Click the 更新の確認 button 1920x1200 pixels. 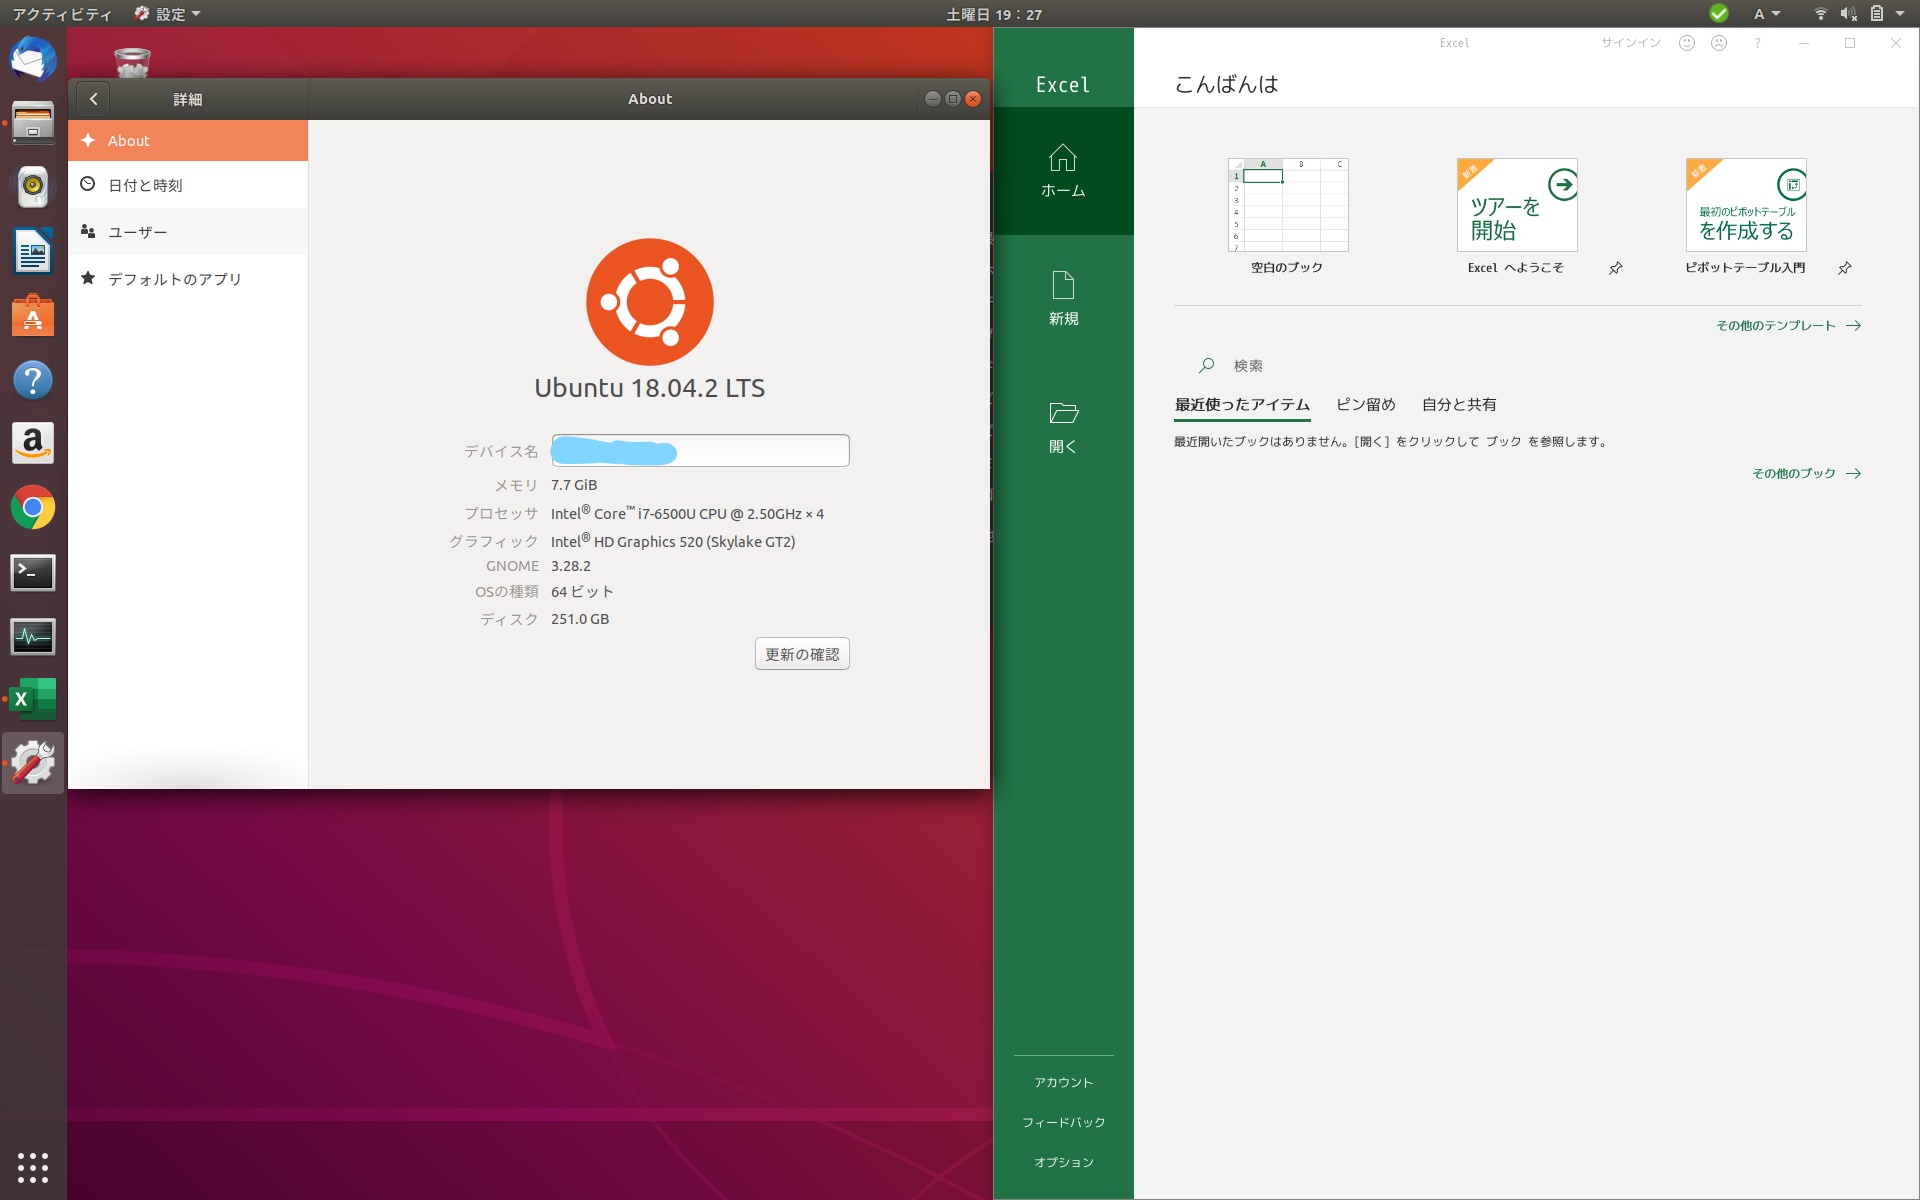click(x=801, y=653)
